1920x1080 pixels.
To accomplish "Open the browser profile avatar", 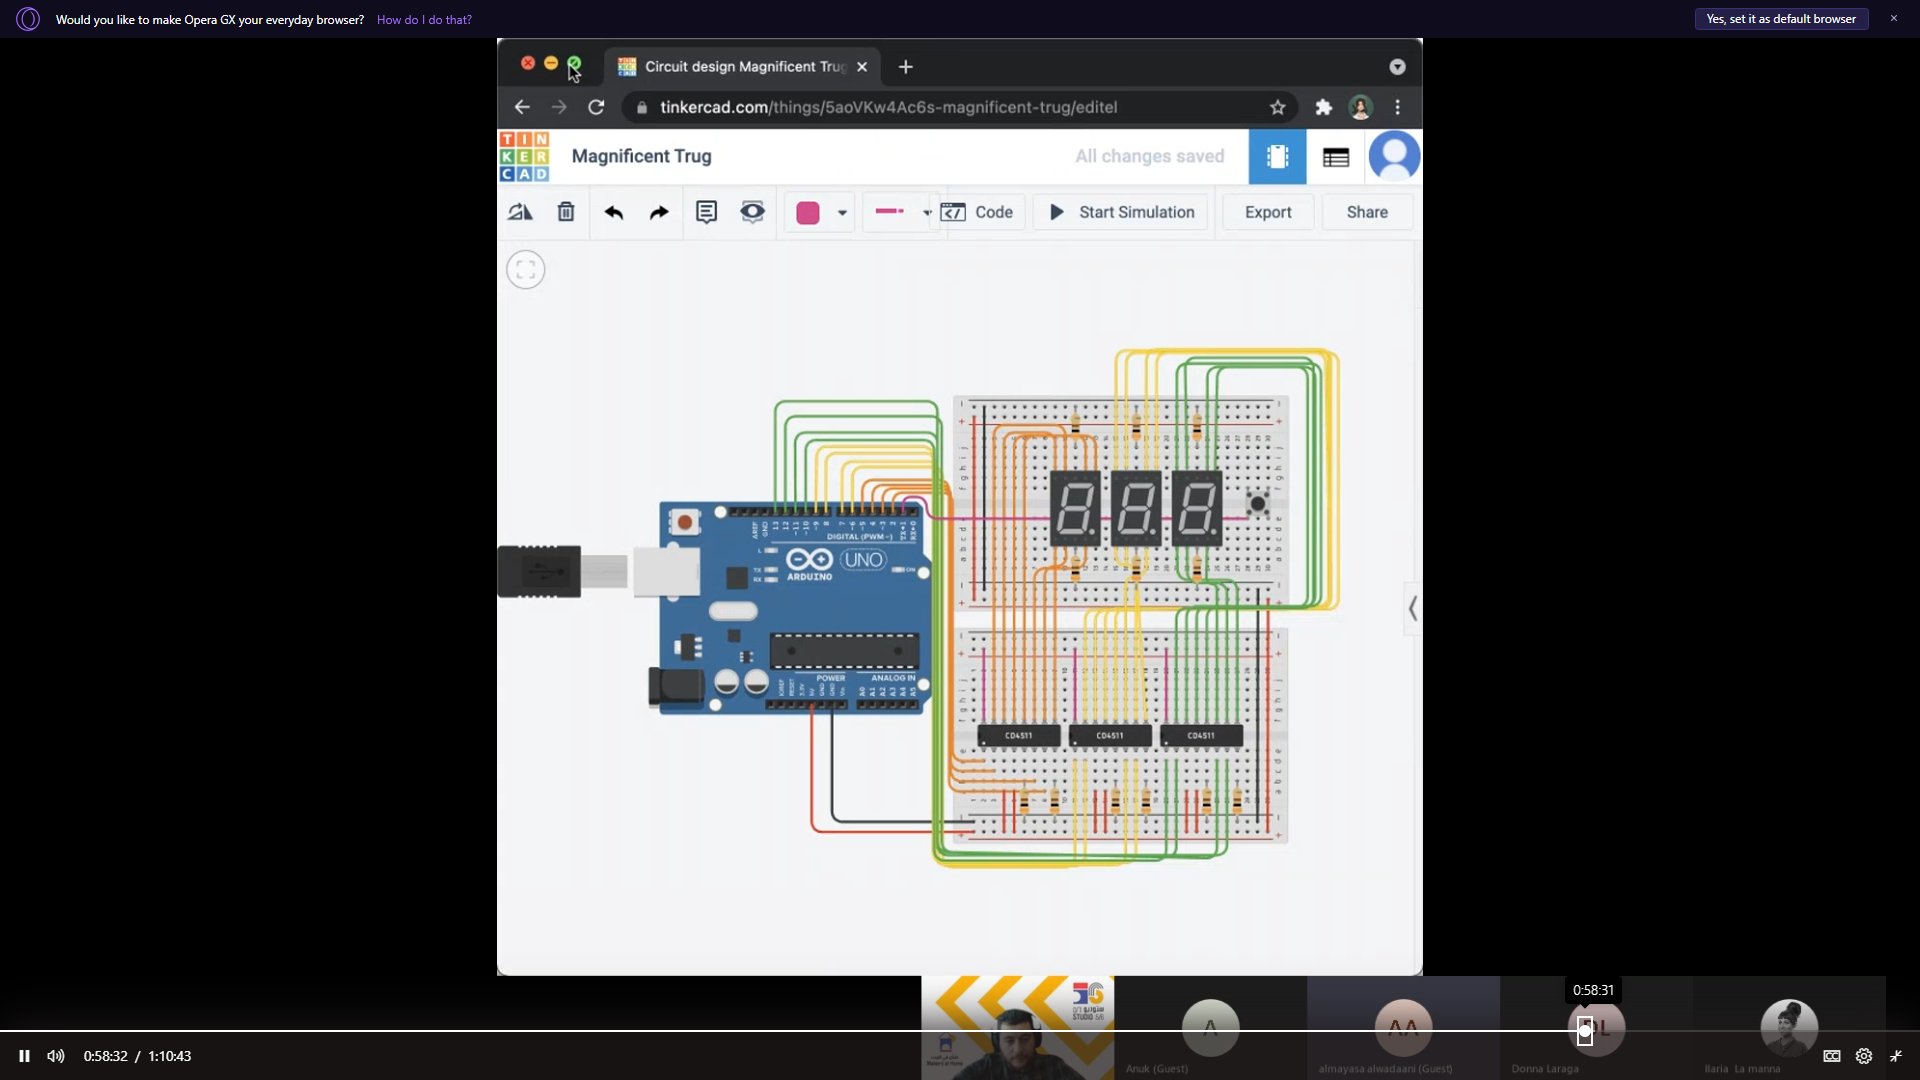I will (1361, 107).
